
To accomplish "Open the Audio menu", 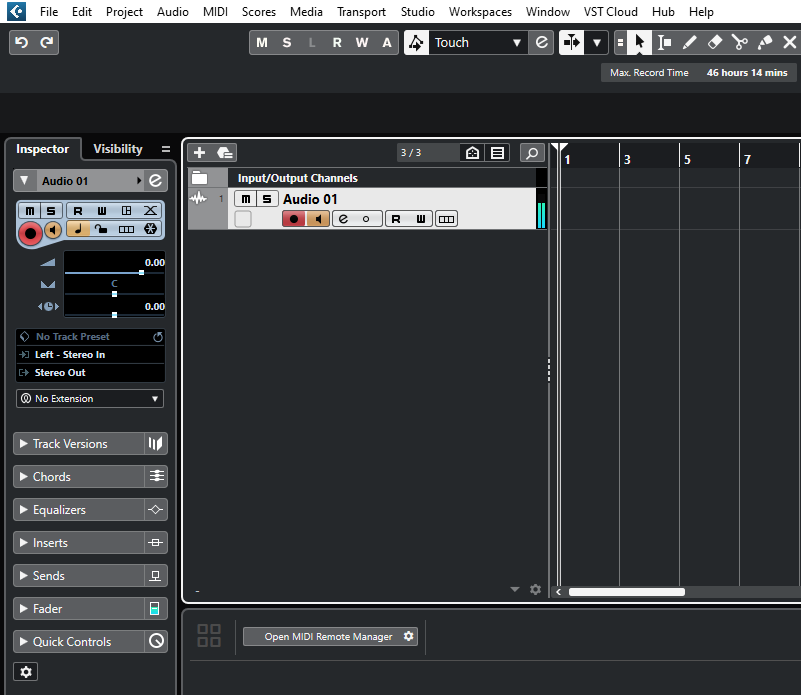I will coord(173,12).
